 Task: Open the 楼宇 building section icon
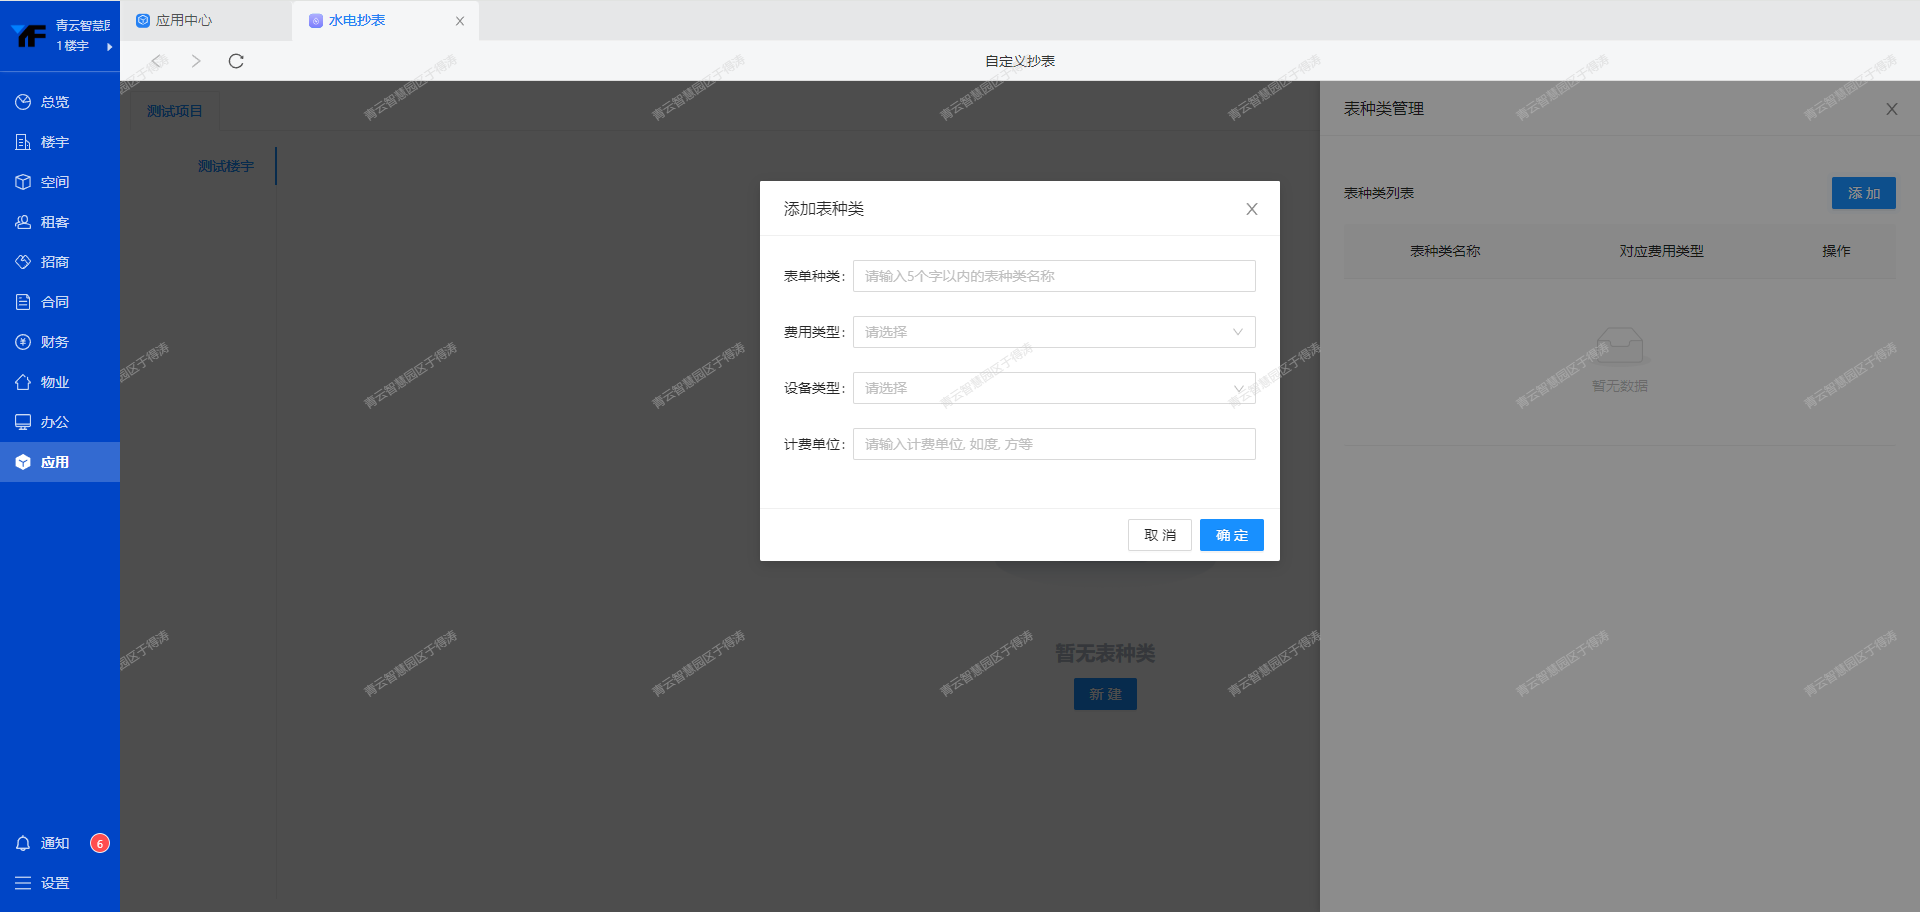pyautogui.click(x=23, y=142)
